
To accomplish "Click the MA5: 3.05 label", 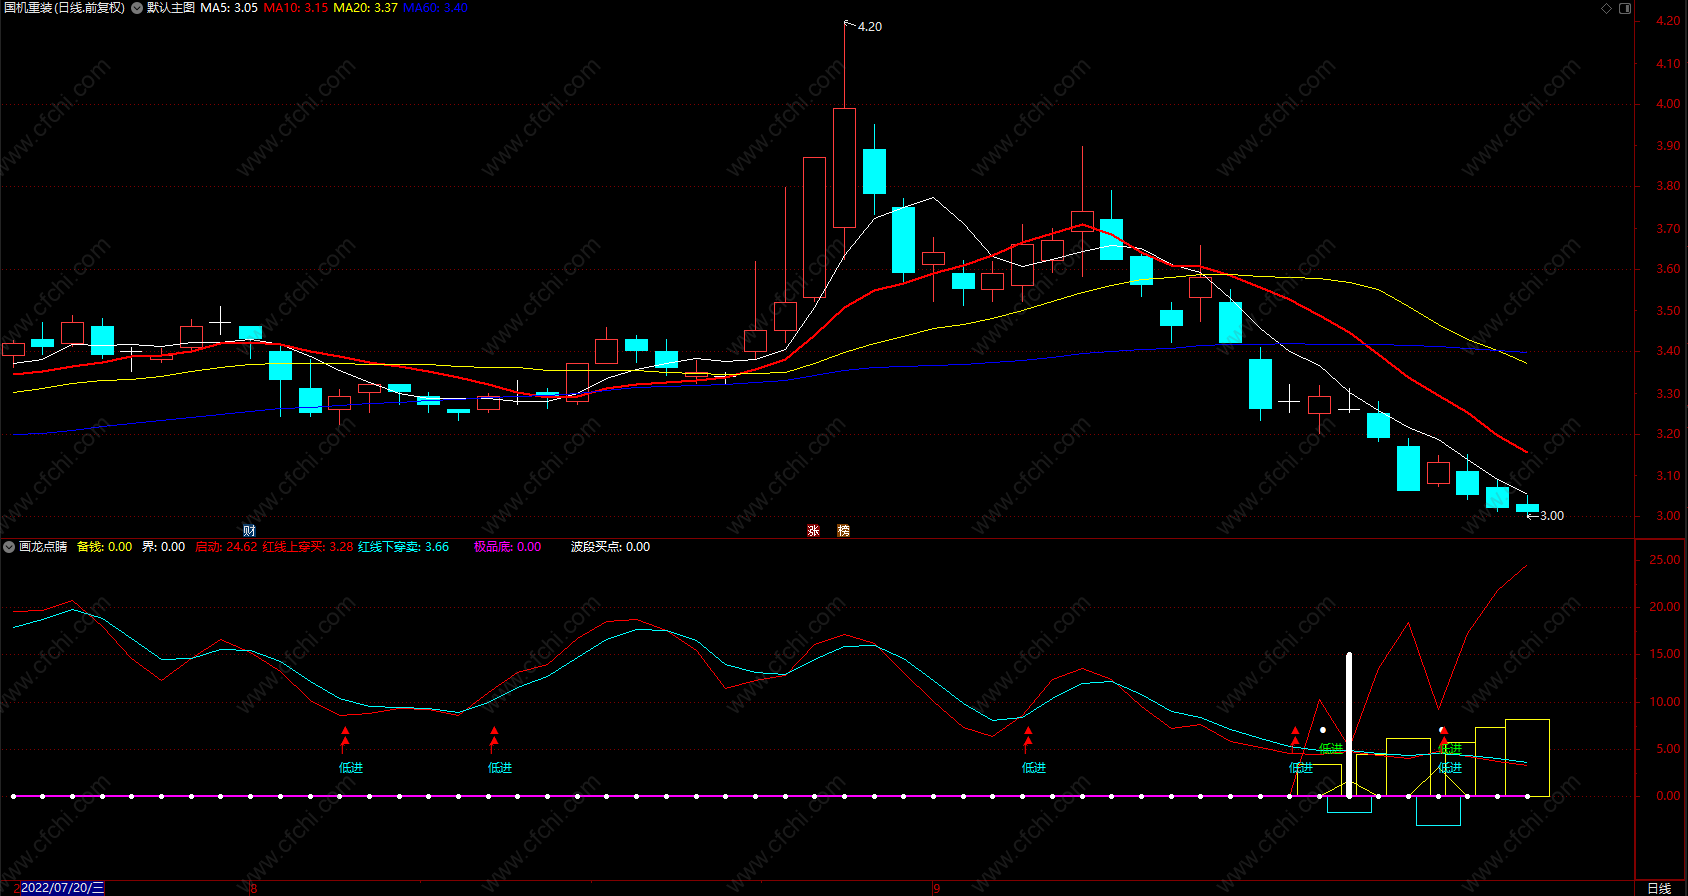I will point(229,8).
